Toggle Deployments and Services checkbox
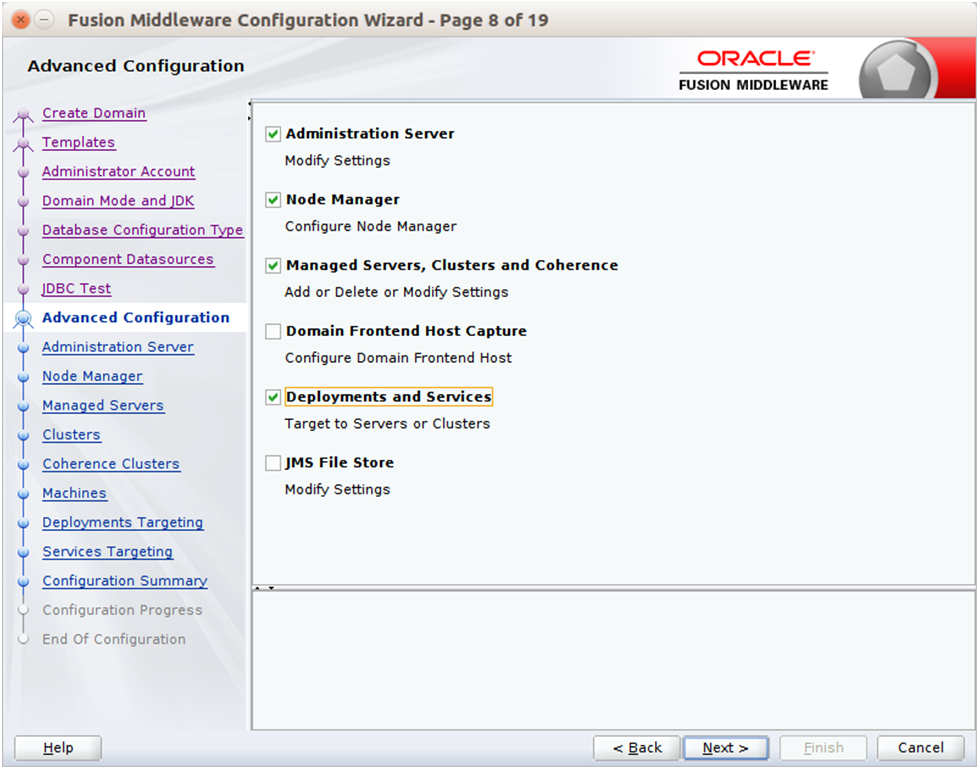This screenshot has height=769, width=979. coord(273,398)
